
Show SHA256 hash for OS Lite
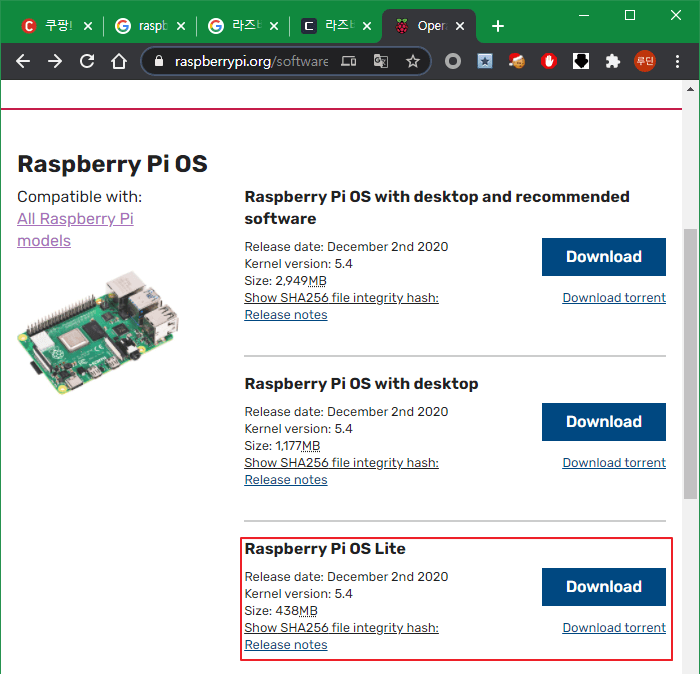pos(342,628)
